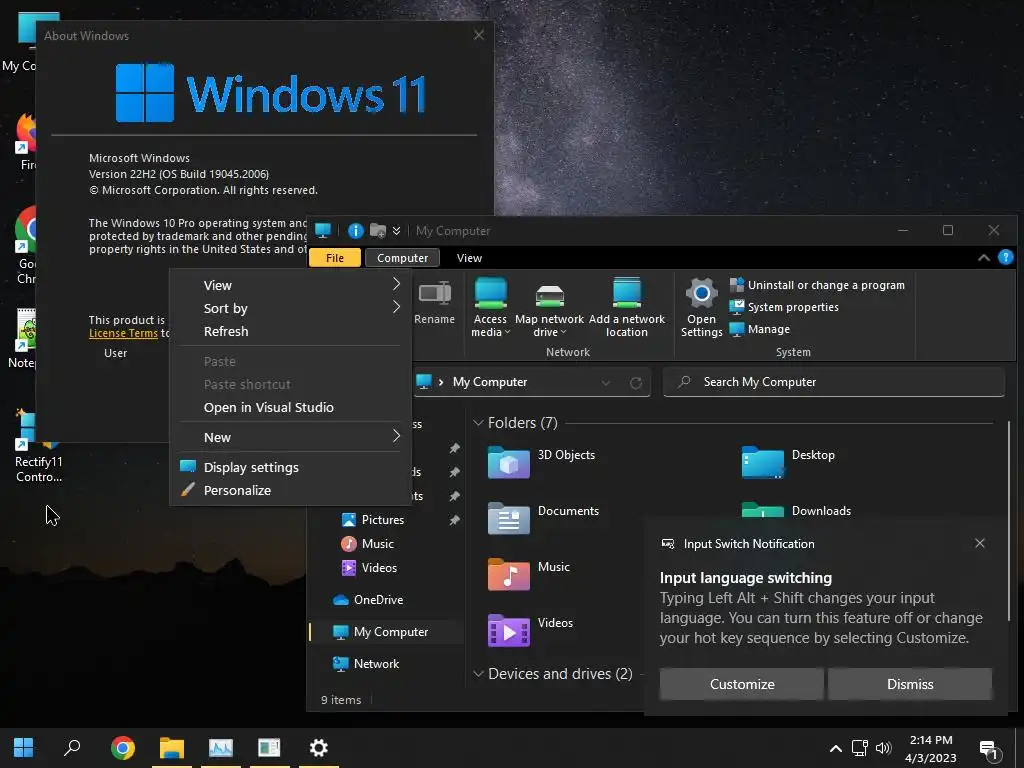Open the File tab in Explorer
Screen dimensions: 1024x768
pyautogui.click(x=335, y=258)
